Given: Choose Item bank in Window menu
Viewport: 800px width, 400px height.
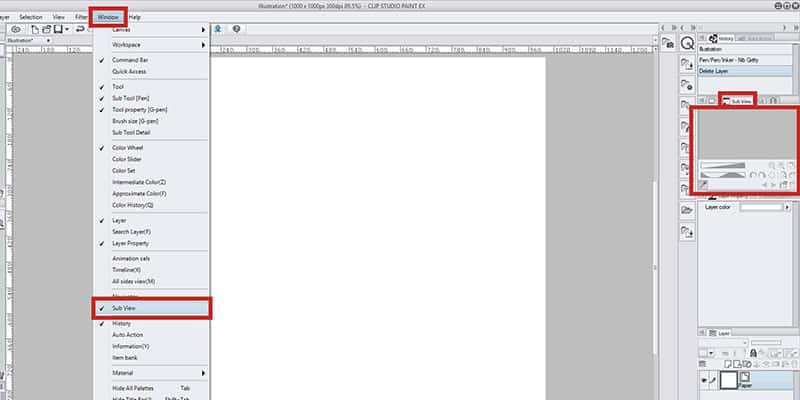Looking at the screenshot, I should [151, 358].
